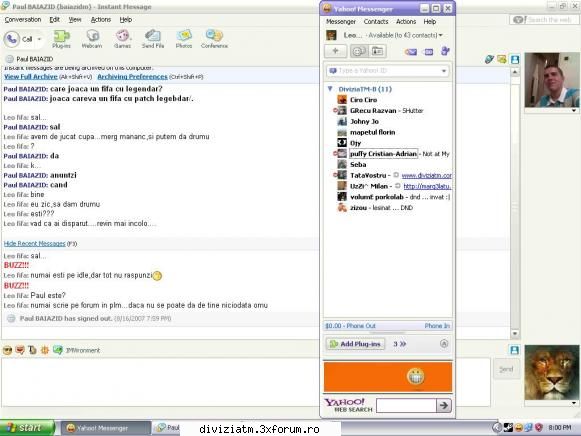The image size is (581, 436).
Task: Open TataVostru's www.diviziatm link
Action: 426,175
